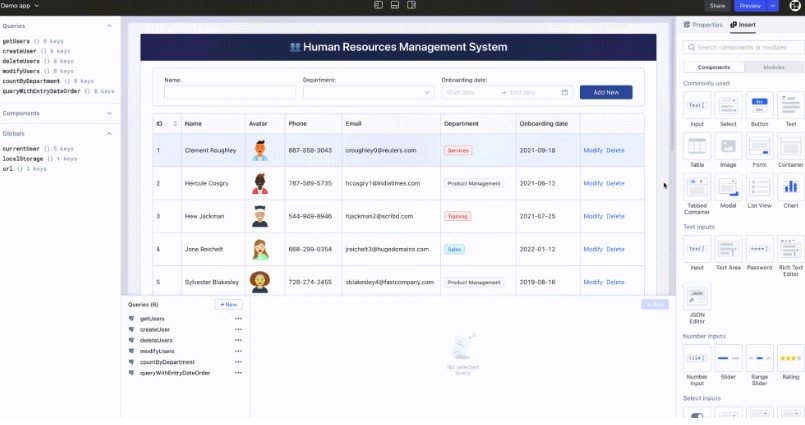Pick the Tabbed Container component icon

[697, 187]
